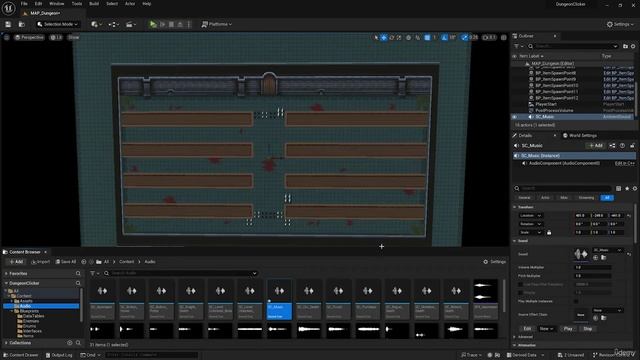Select PlayerStart in the Outliner
This screenshot has height=360, width=640.
546,104
